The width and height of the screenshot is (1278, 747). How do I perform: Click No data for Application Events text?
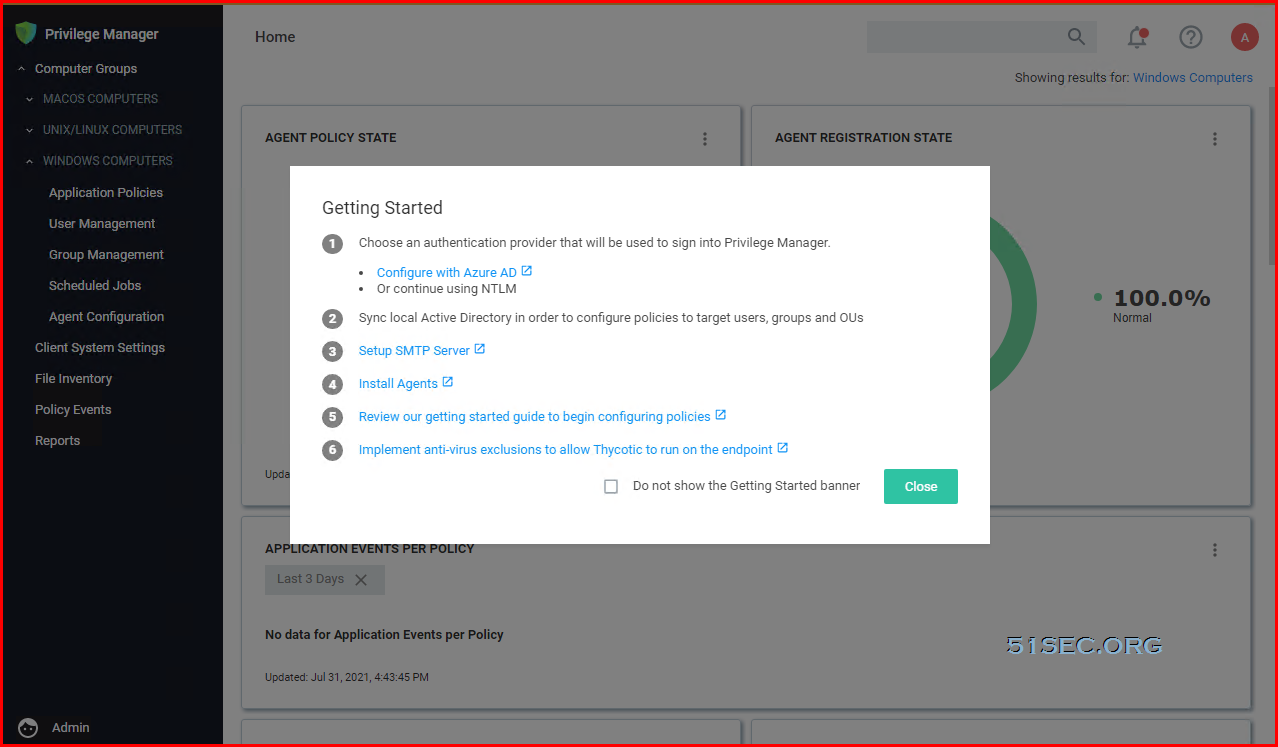[384, 635]
